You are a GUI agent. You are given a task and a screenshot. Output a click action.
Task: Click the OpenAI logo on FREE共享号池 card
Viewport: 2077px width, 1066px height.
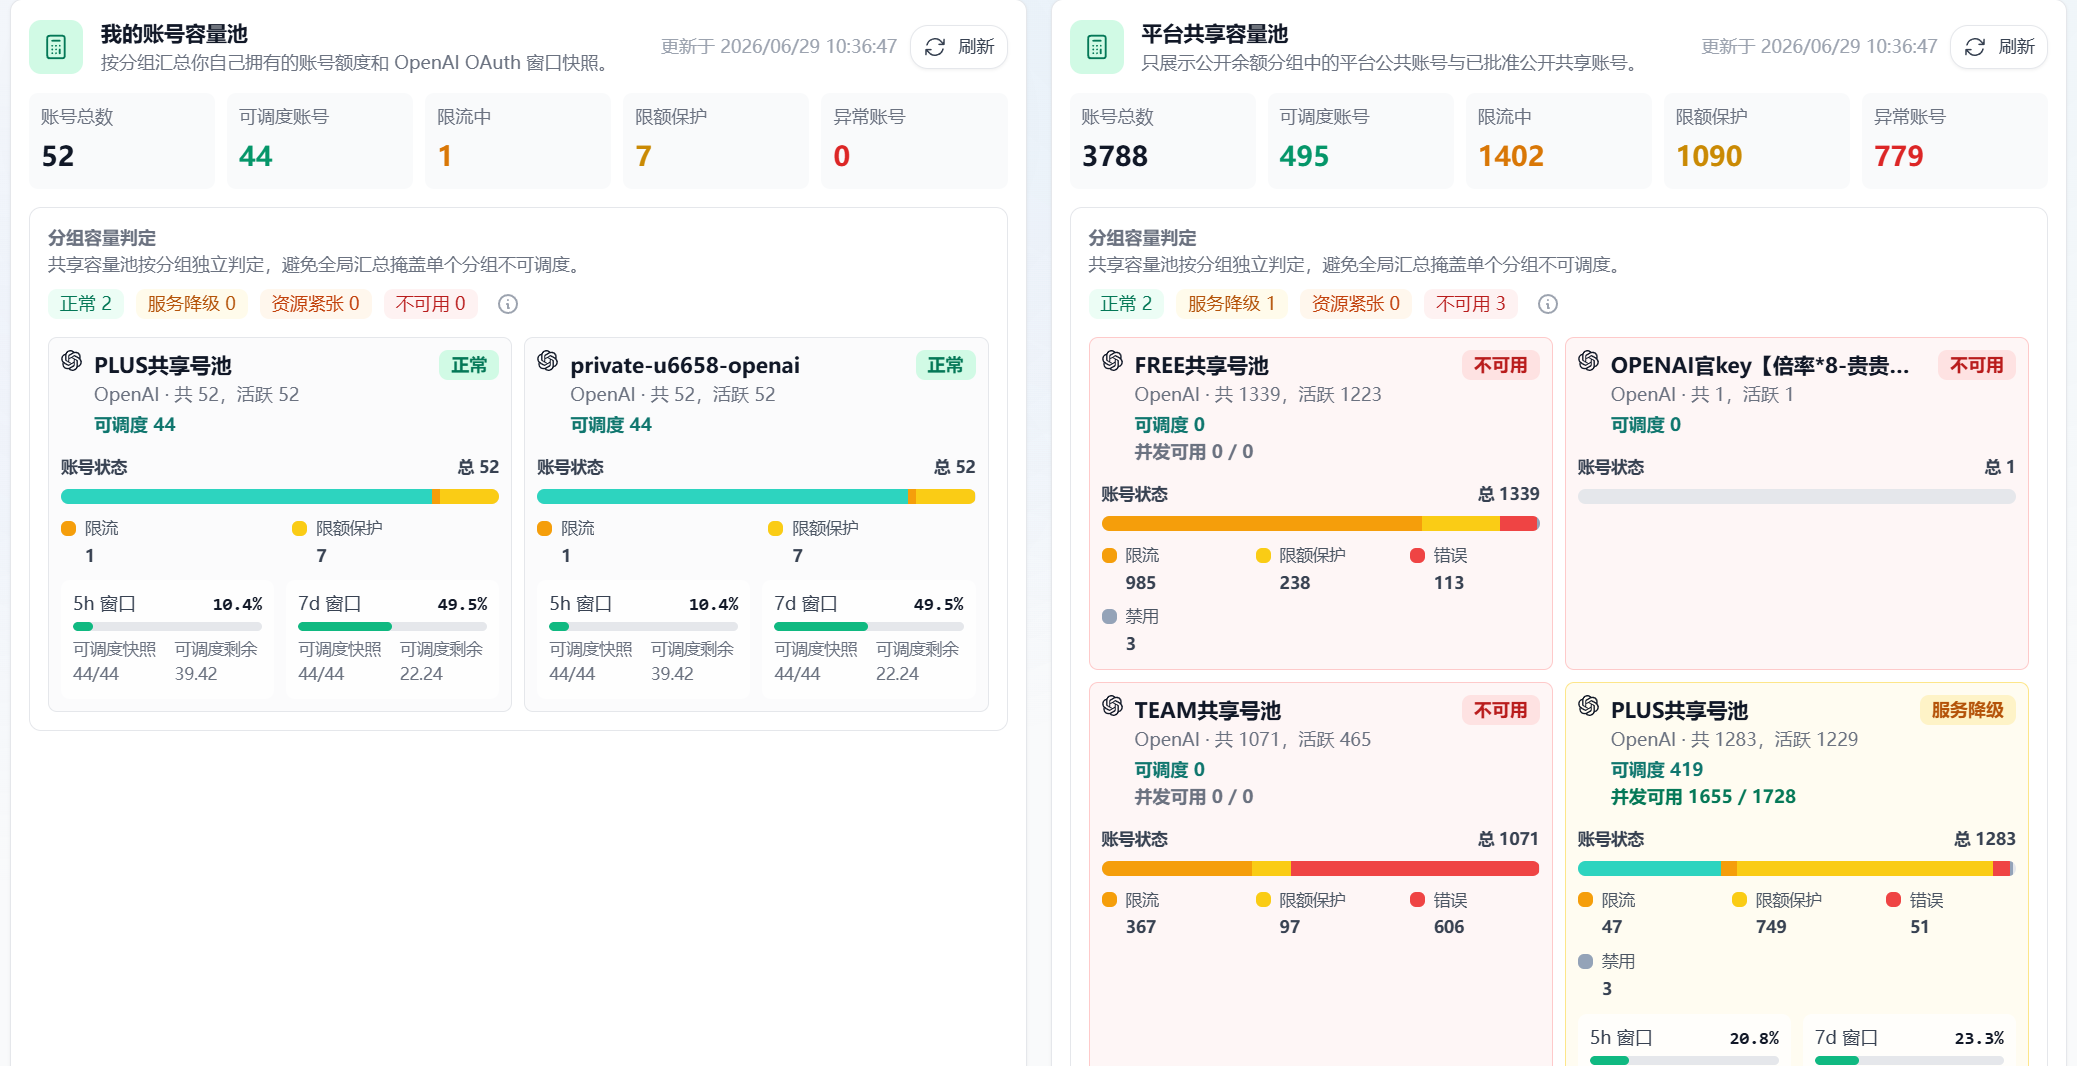coord(1112,361)
